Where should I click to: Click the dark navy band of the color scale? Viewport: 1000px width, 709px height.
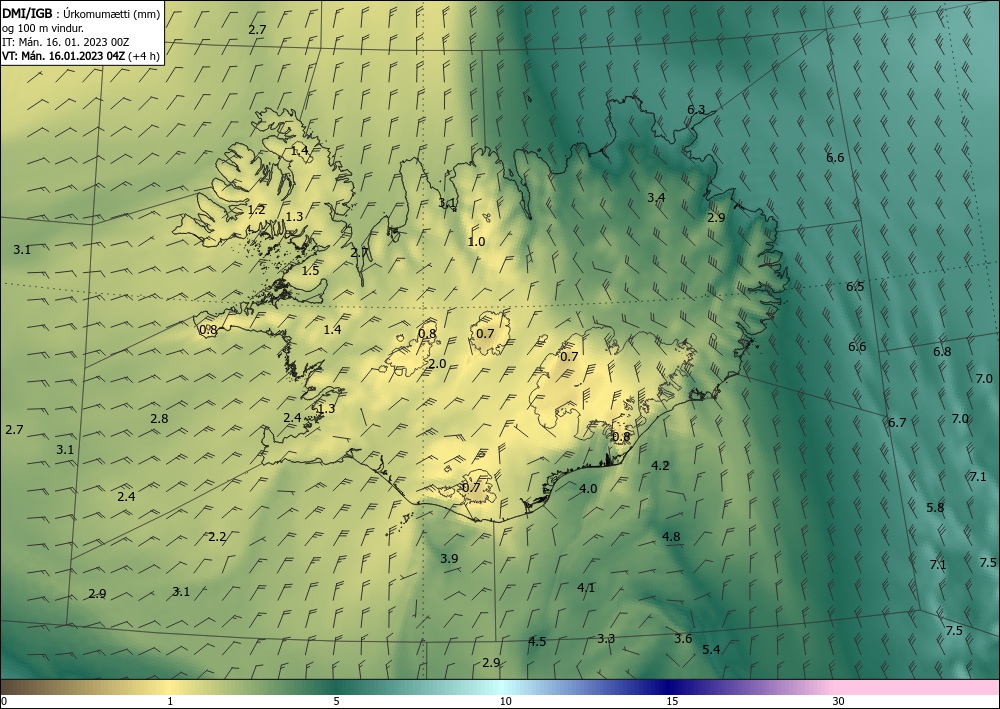[670, 687]
